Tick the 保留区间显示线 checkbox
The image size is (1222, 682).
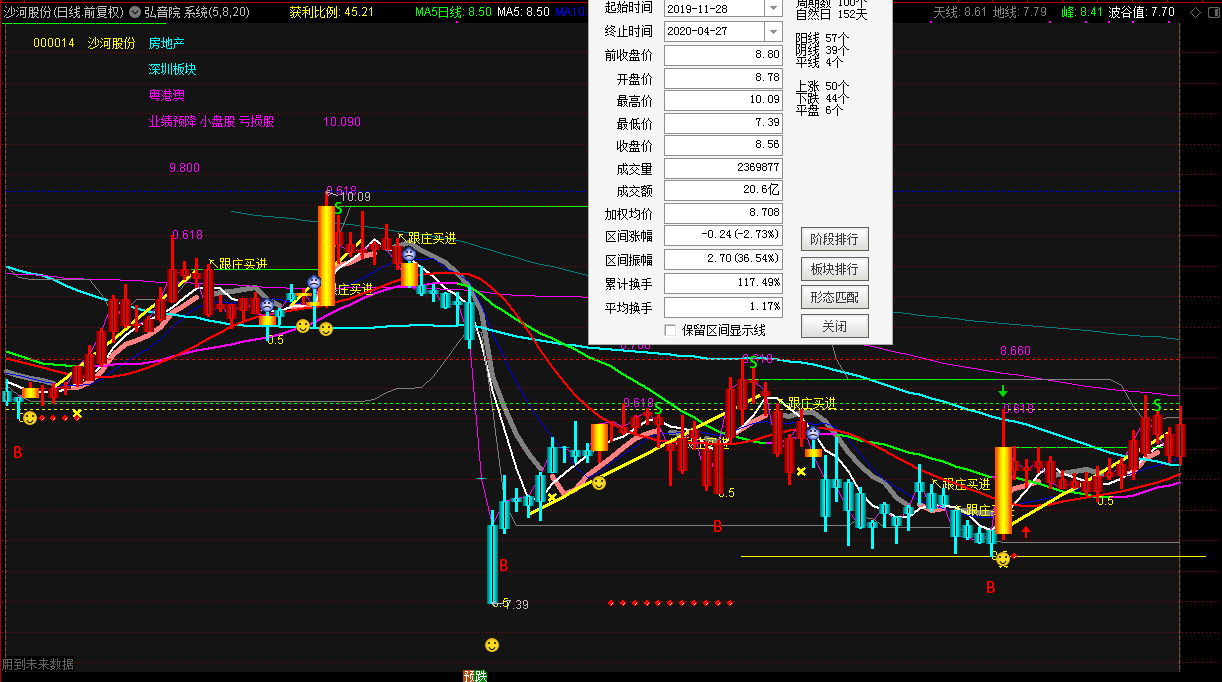pyautogui.click(x=670, y=329)
